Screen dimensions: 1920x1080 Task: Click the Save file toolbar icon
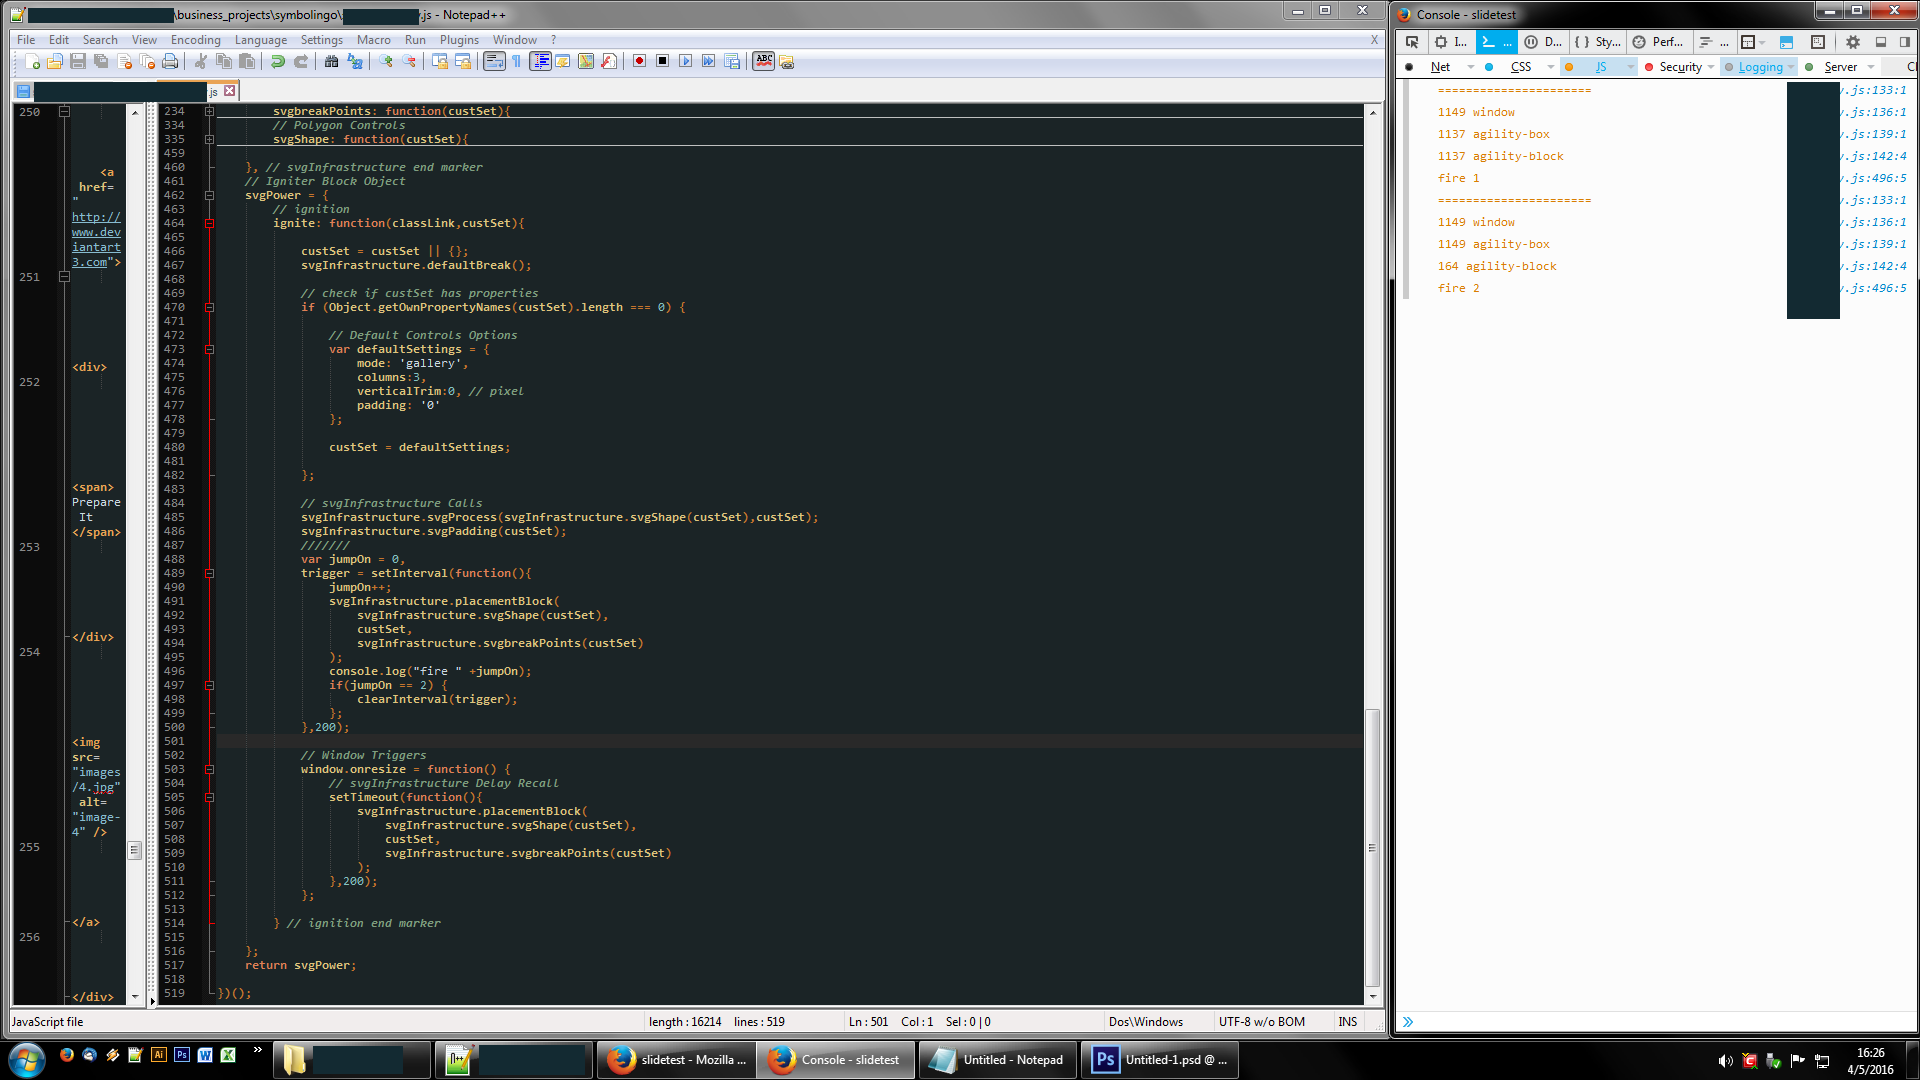(x=78, y=62)
